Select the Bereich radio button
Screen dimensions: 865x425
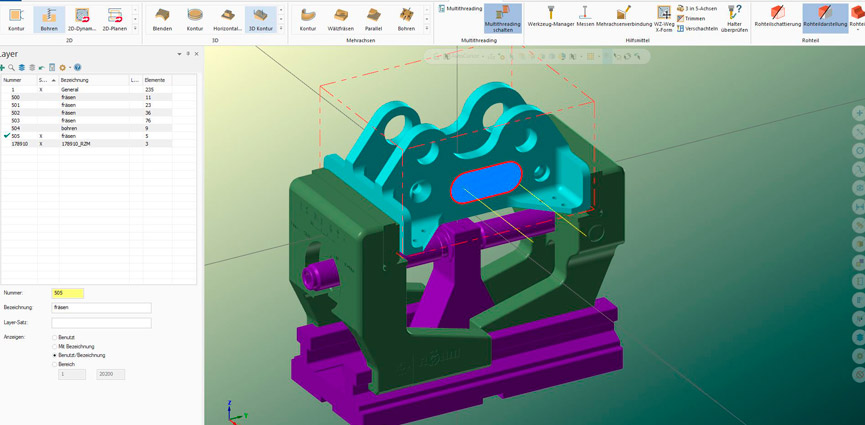55,364
